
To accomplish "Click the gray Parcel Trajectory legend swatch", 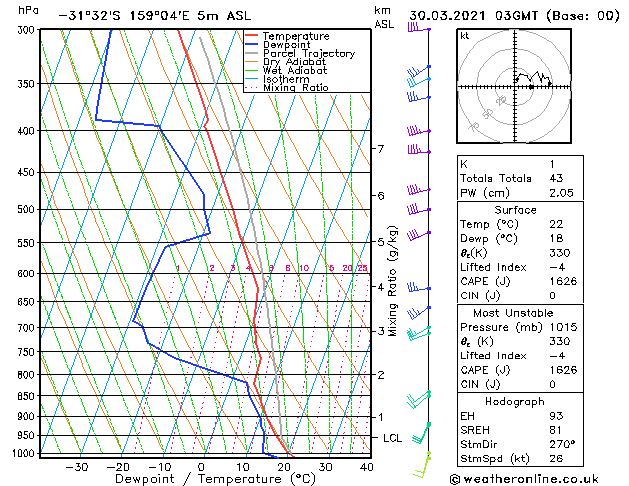I will coord(252,53).
